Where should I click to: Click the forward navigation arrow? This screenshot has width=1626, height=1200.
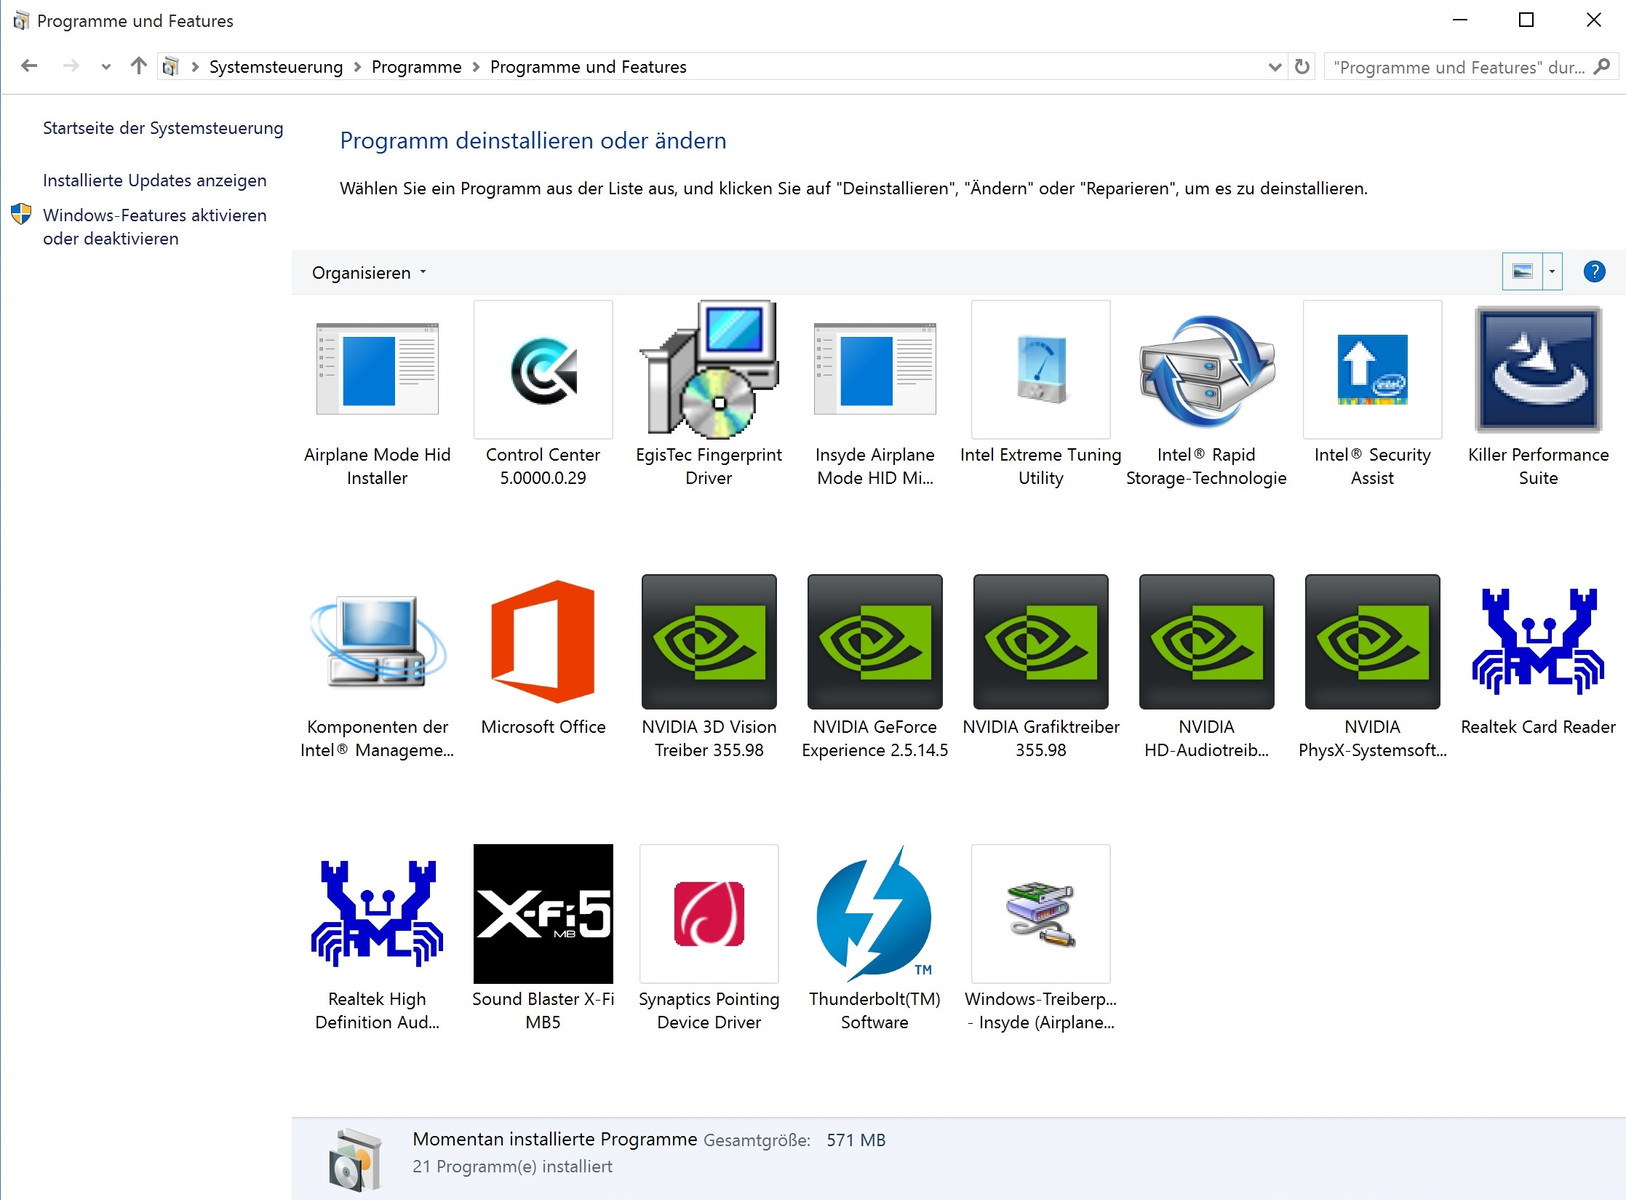click(70, 66)
